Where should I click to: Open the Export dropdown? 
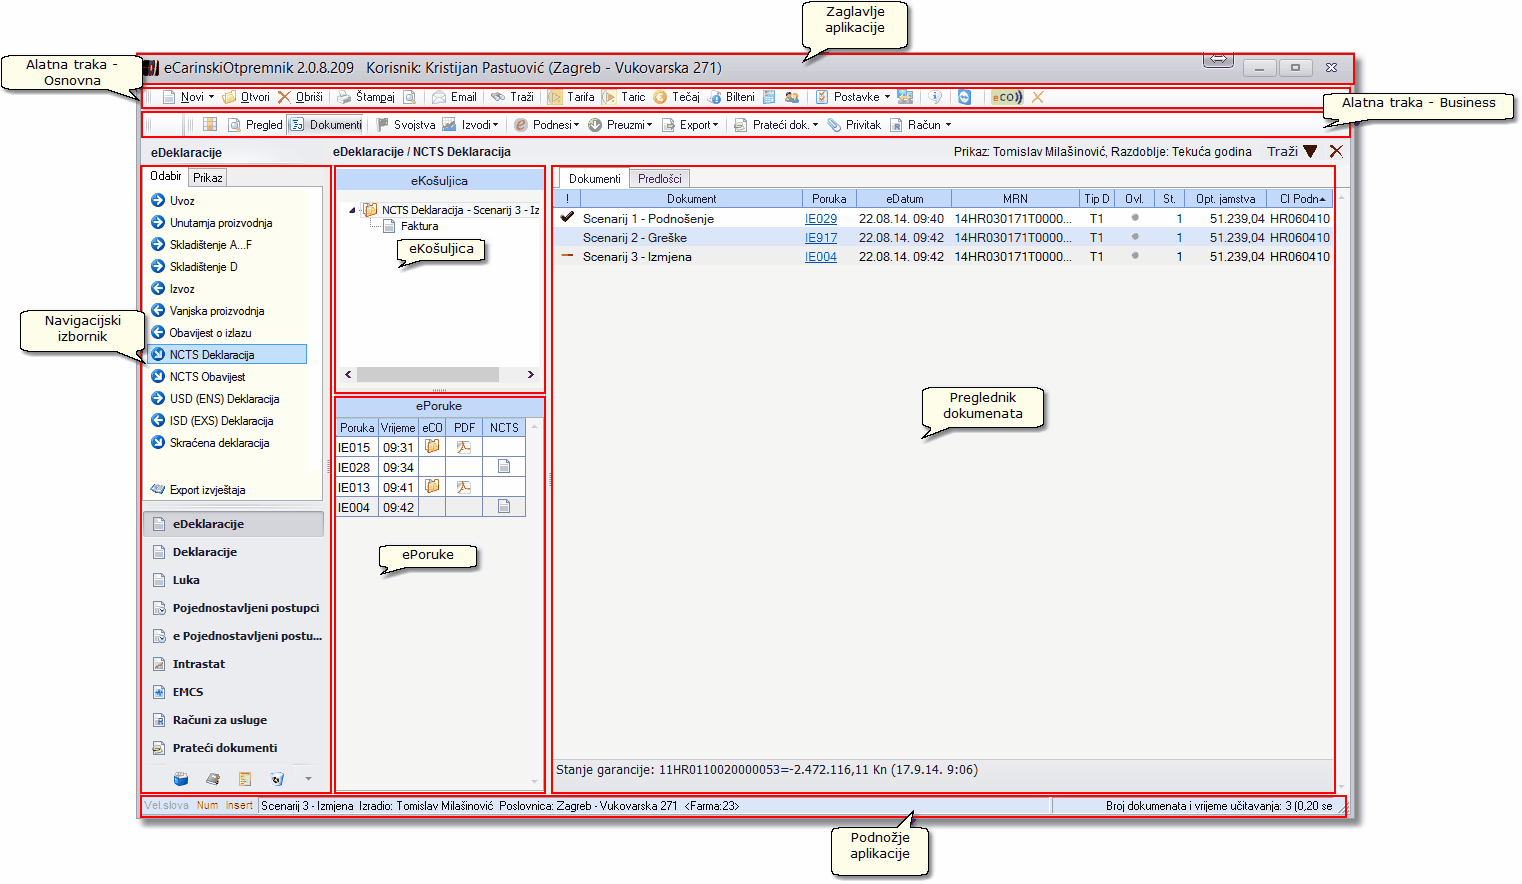(690, 125)
